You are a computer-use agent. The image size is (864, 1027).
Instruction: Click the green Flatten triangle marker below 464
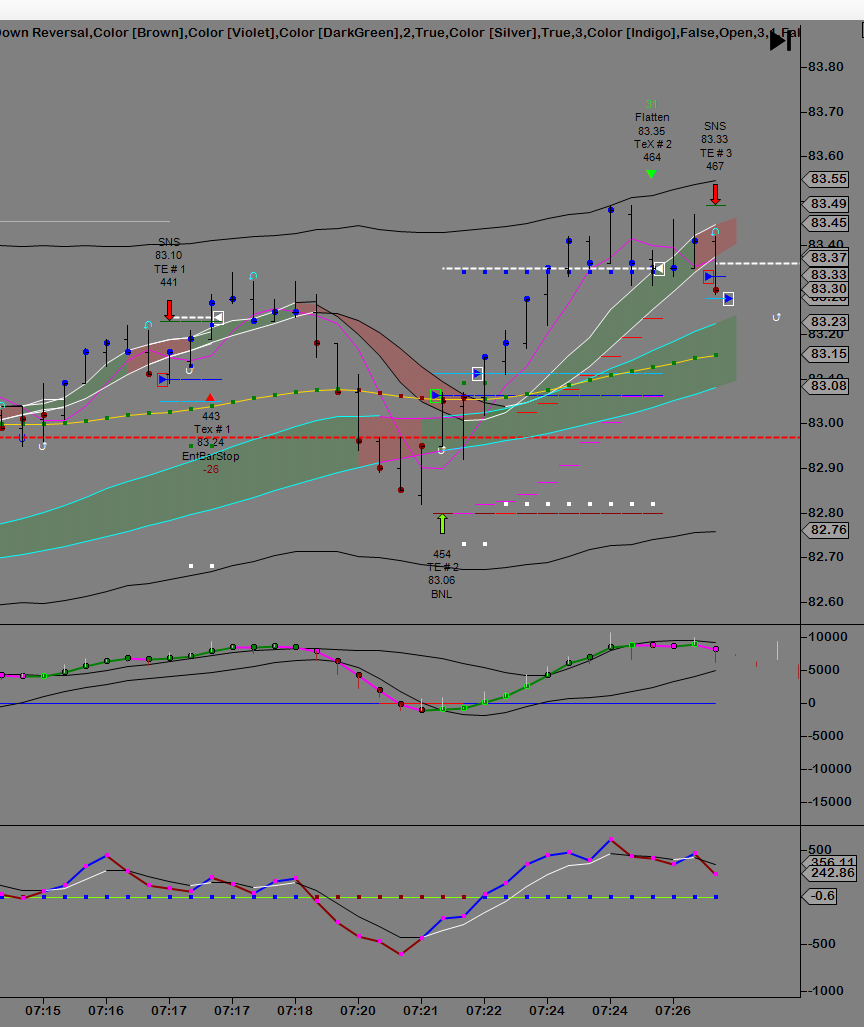[651, 174]
